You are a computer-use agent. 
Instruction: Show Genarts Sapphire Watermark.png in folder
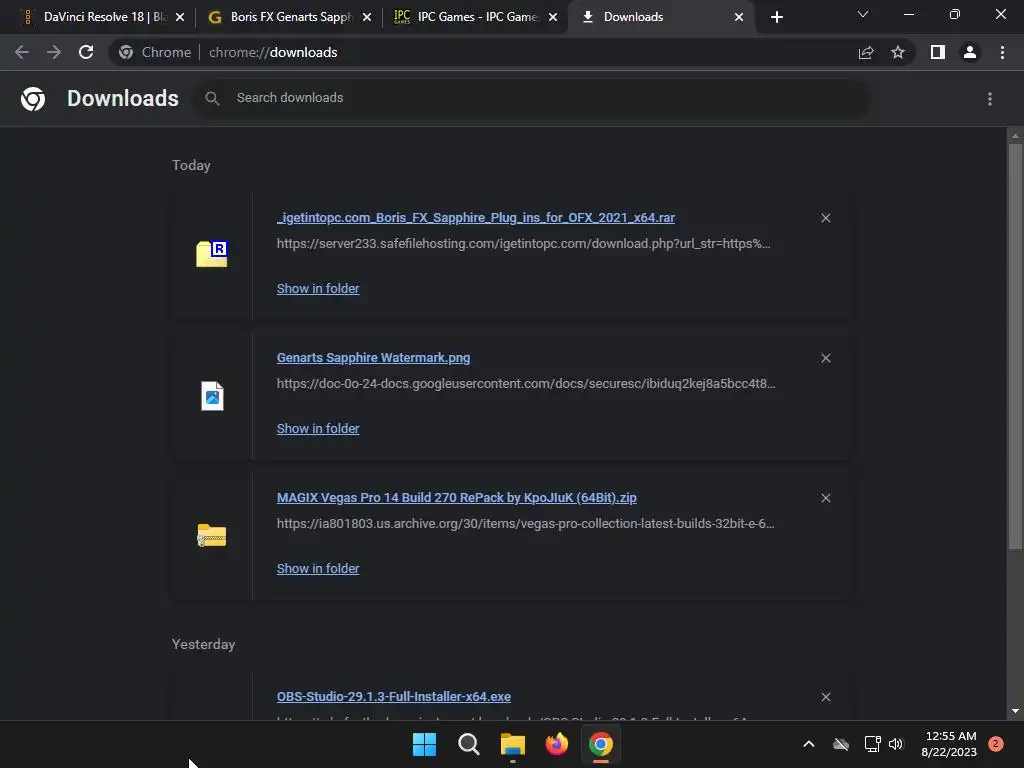[318, 428]
